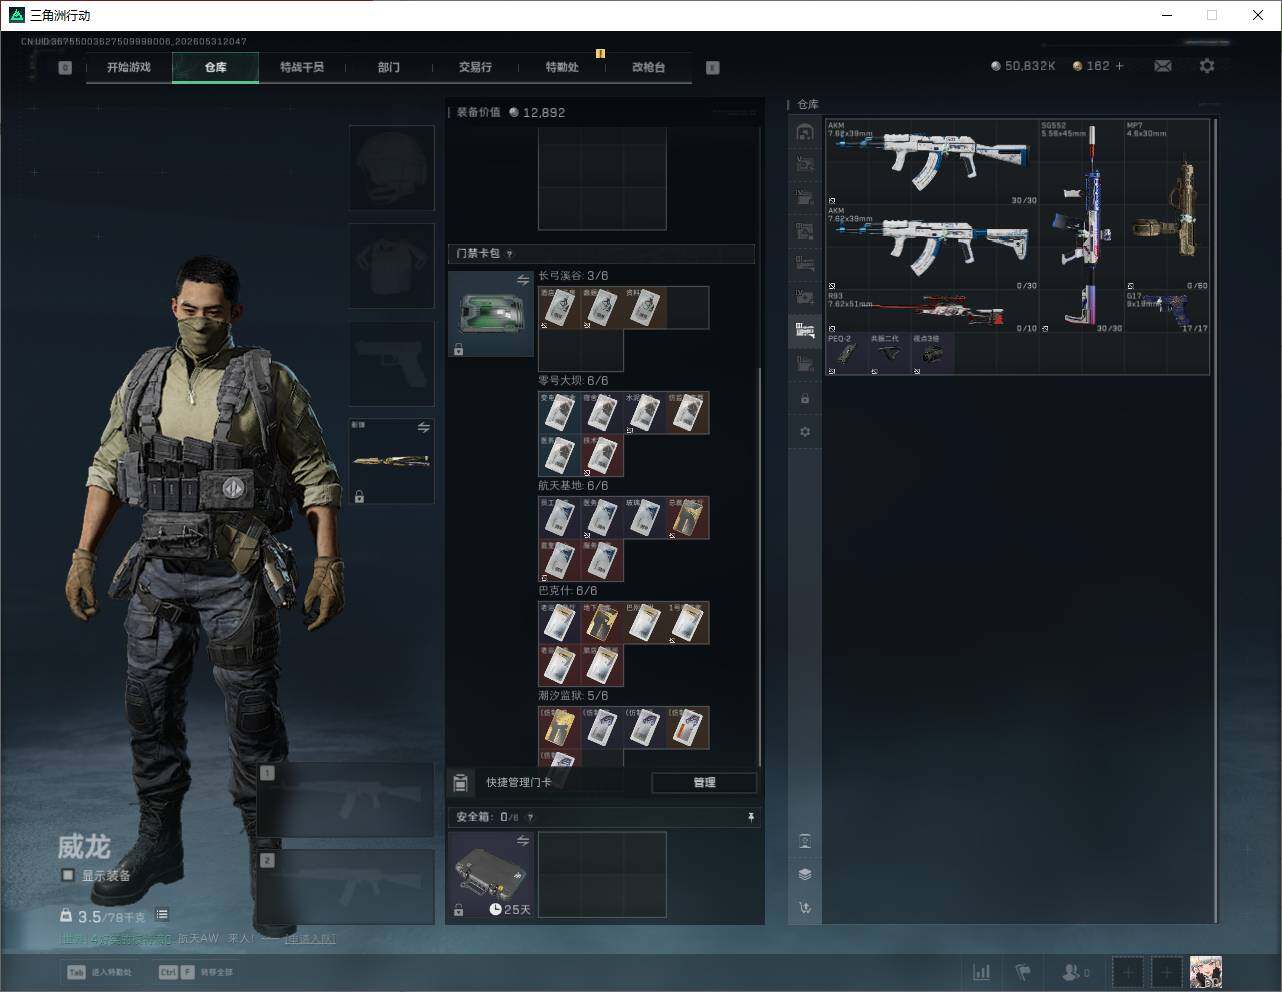1282x992 pixels.
Task: Click the swap arrows on the melee knife slot
Action: pyautogui.click(x=423, y=427)
